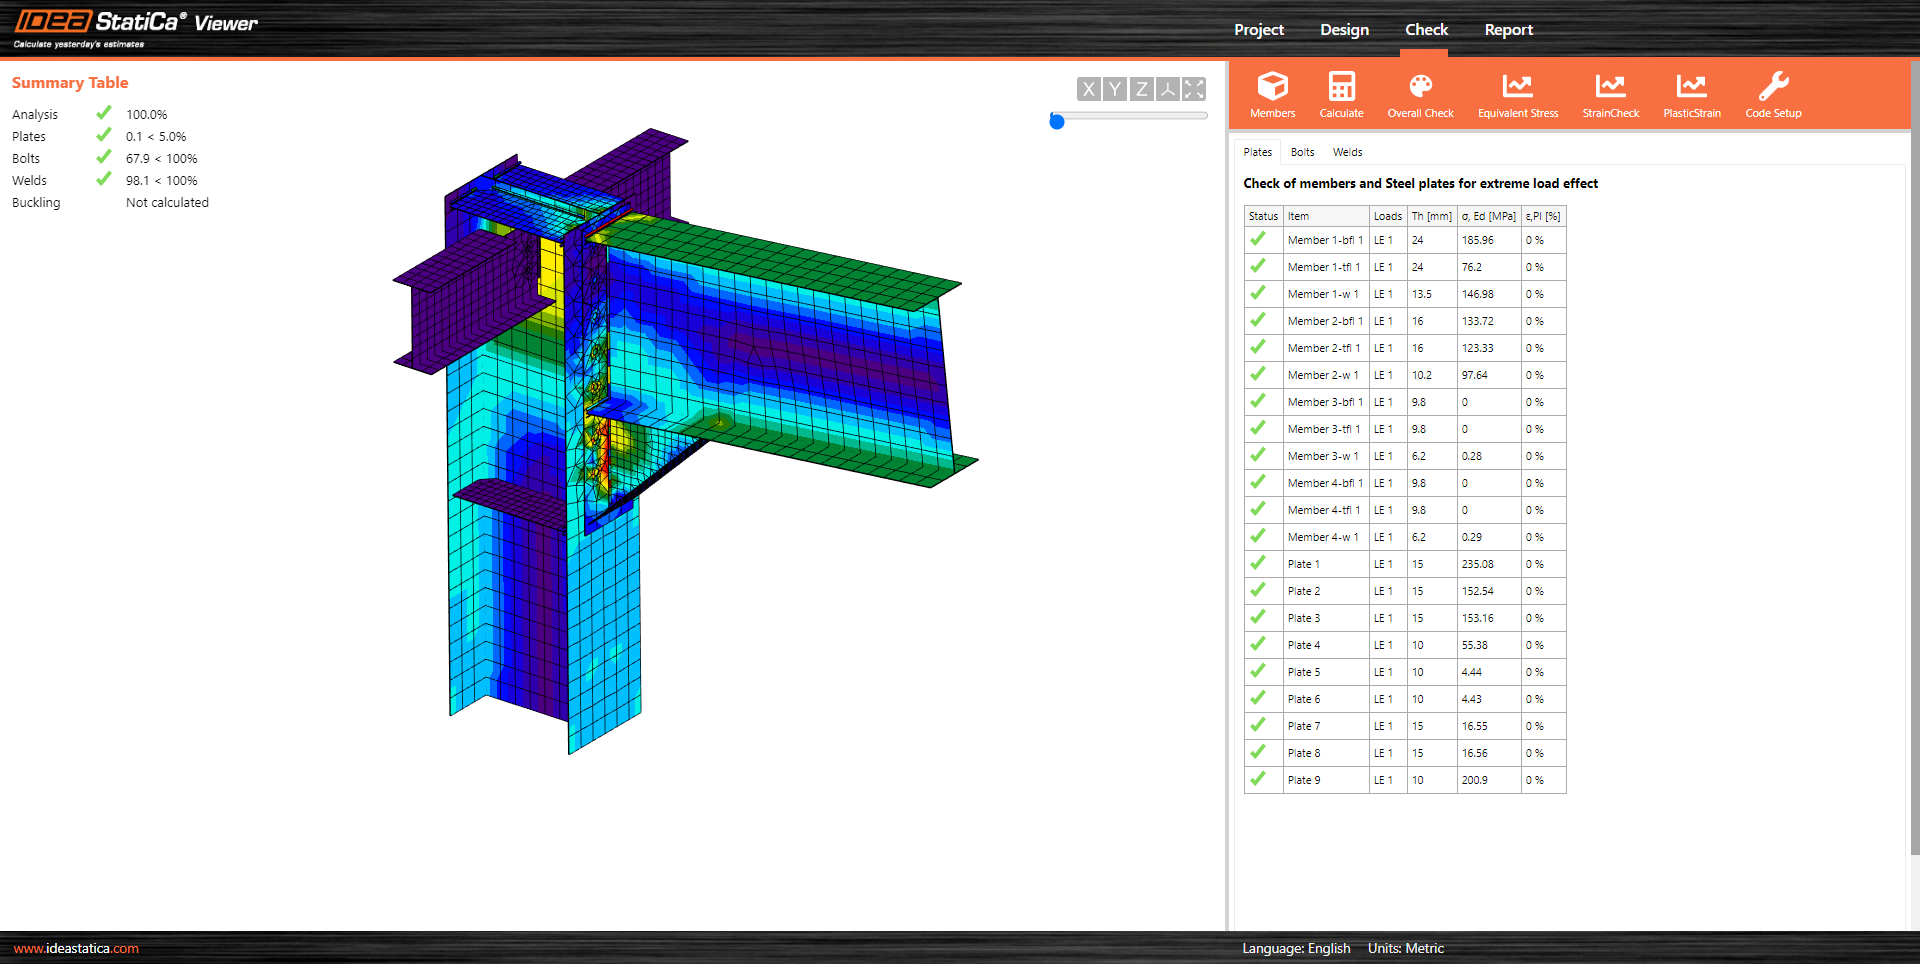
Task: Open Code Setup
Action: (x=1772, y=94)
